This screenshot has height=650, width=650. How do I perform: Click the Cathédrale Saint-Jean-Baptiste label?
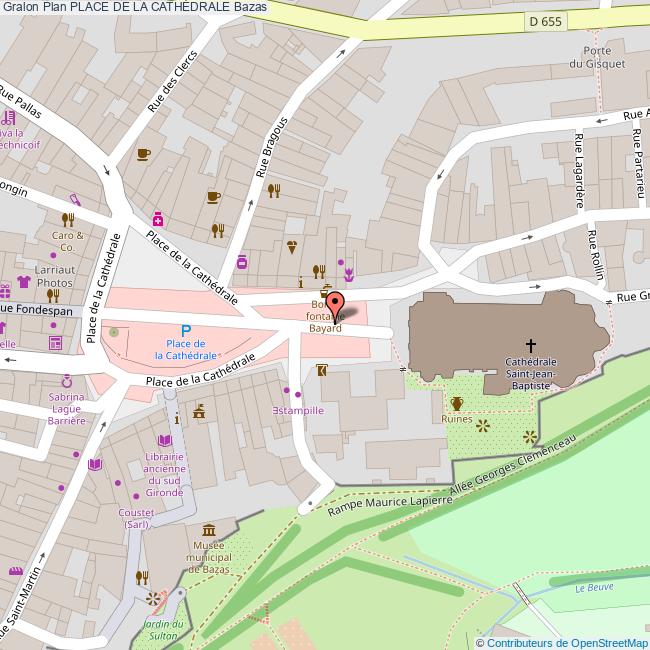[x=530, y=373]
